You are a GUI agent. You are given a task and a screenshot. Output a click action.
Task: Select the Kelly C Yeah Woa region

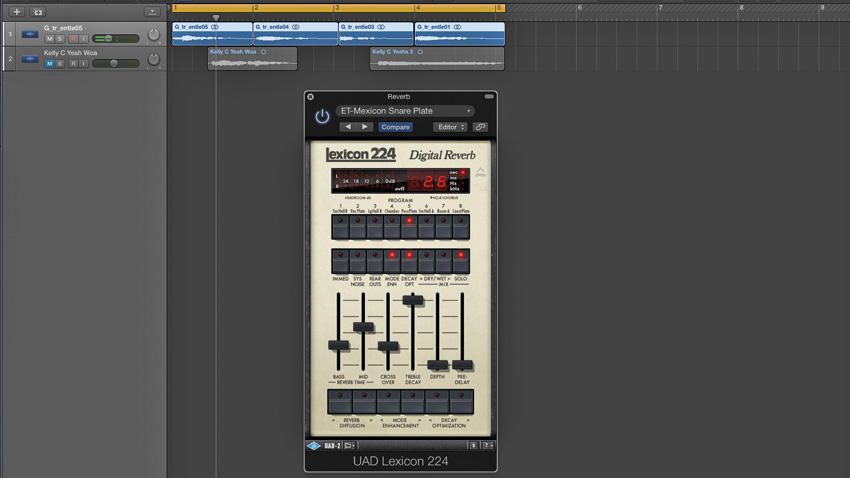[x=253, y=59]
